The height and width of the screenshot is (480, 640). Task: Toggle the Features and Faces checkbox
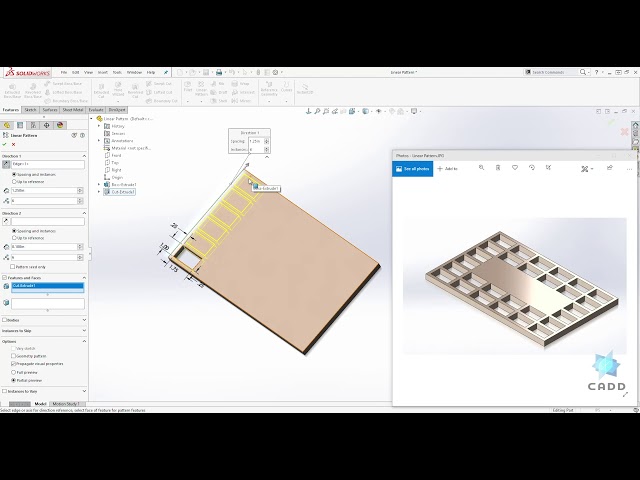[4, 278]
